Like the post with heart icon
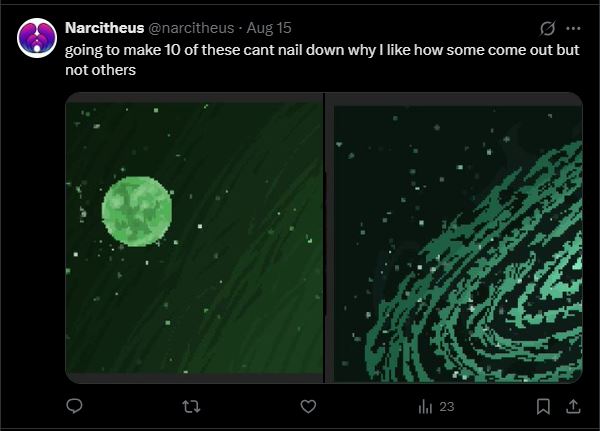Screen dimensions: 600x431 (x=308, y=407)
